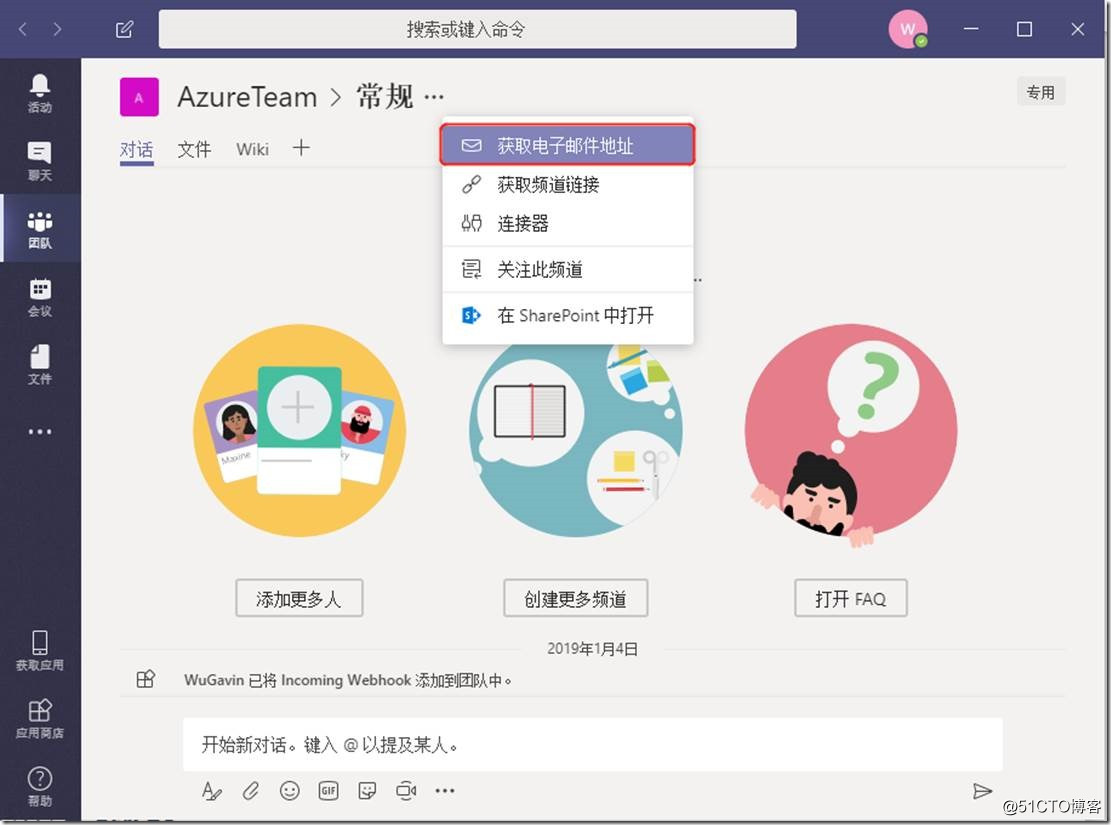Screen dimensions: 1111x825
Task: Open the Files icon in sidebar
Action: (x=40, y=364)
